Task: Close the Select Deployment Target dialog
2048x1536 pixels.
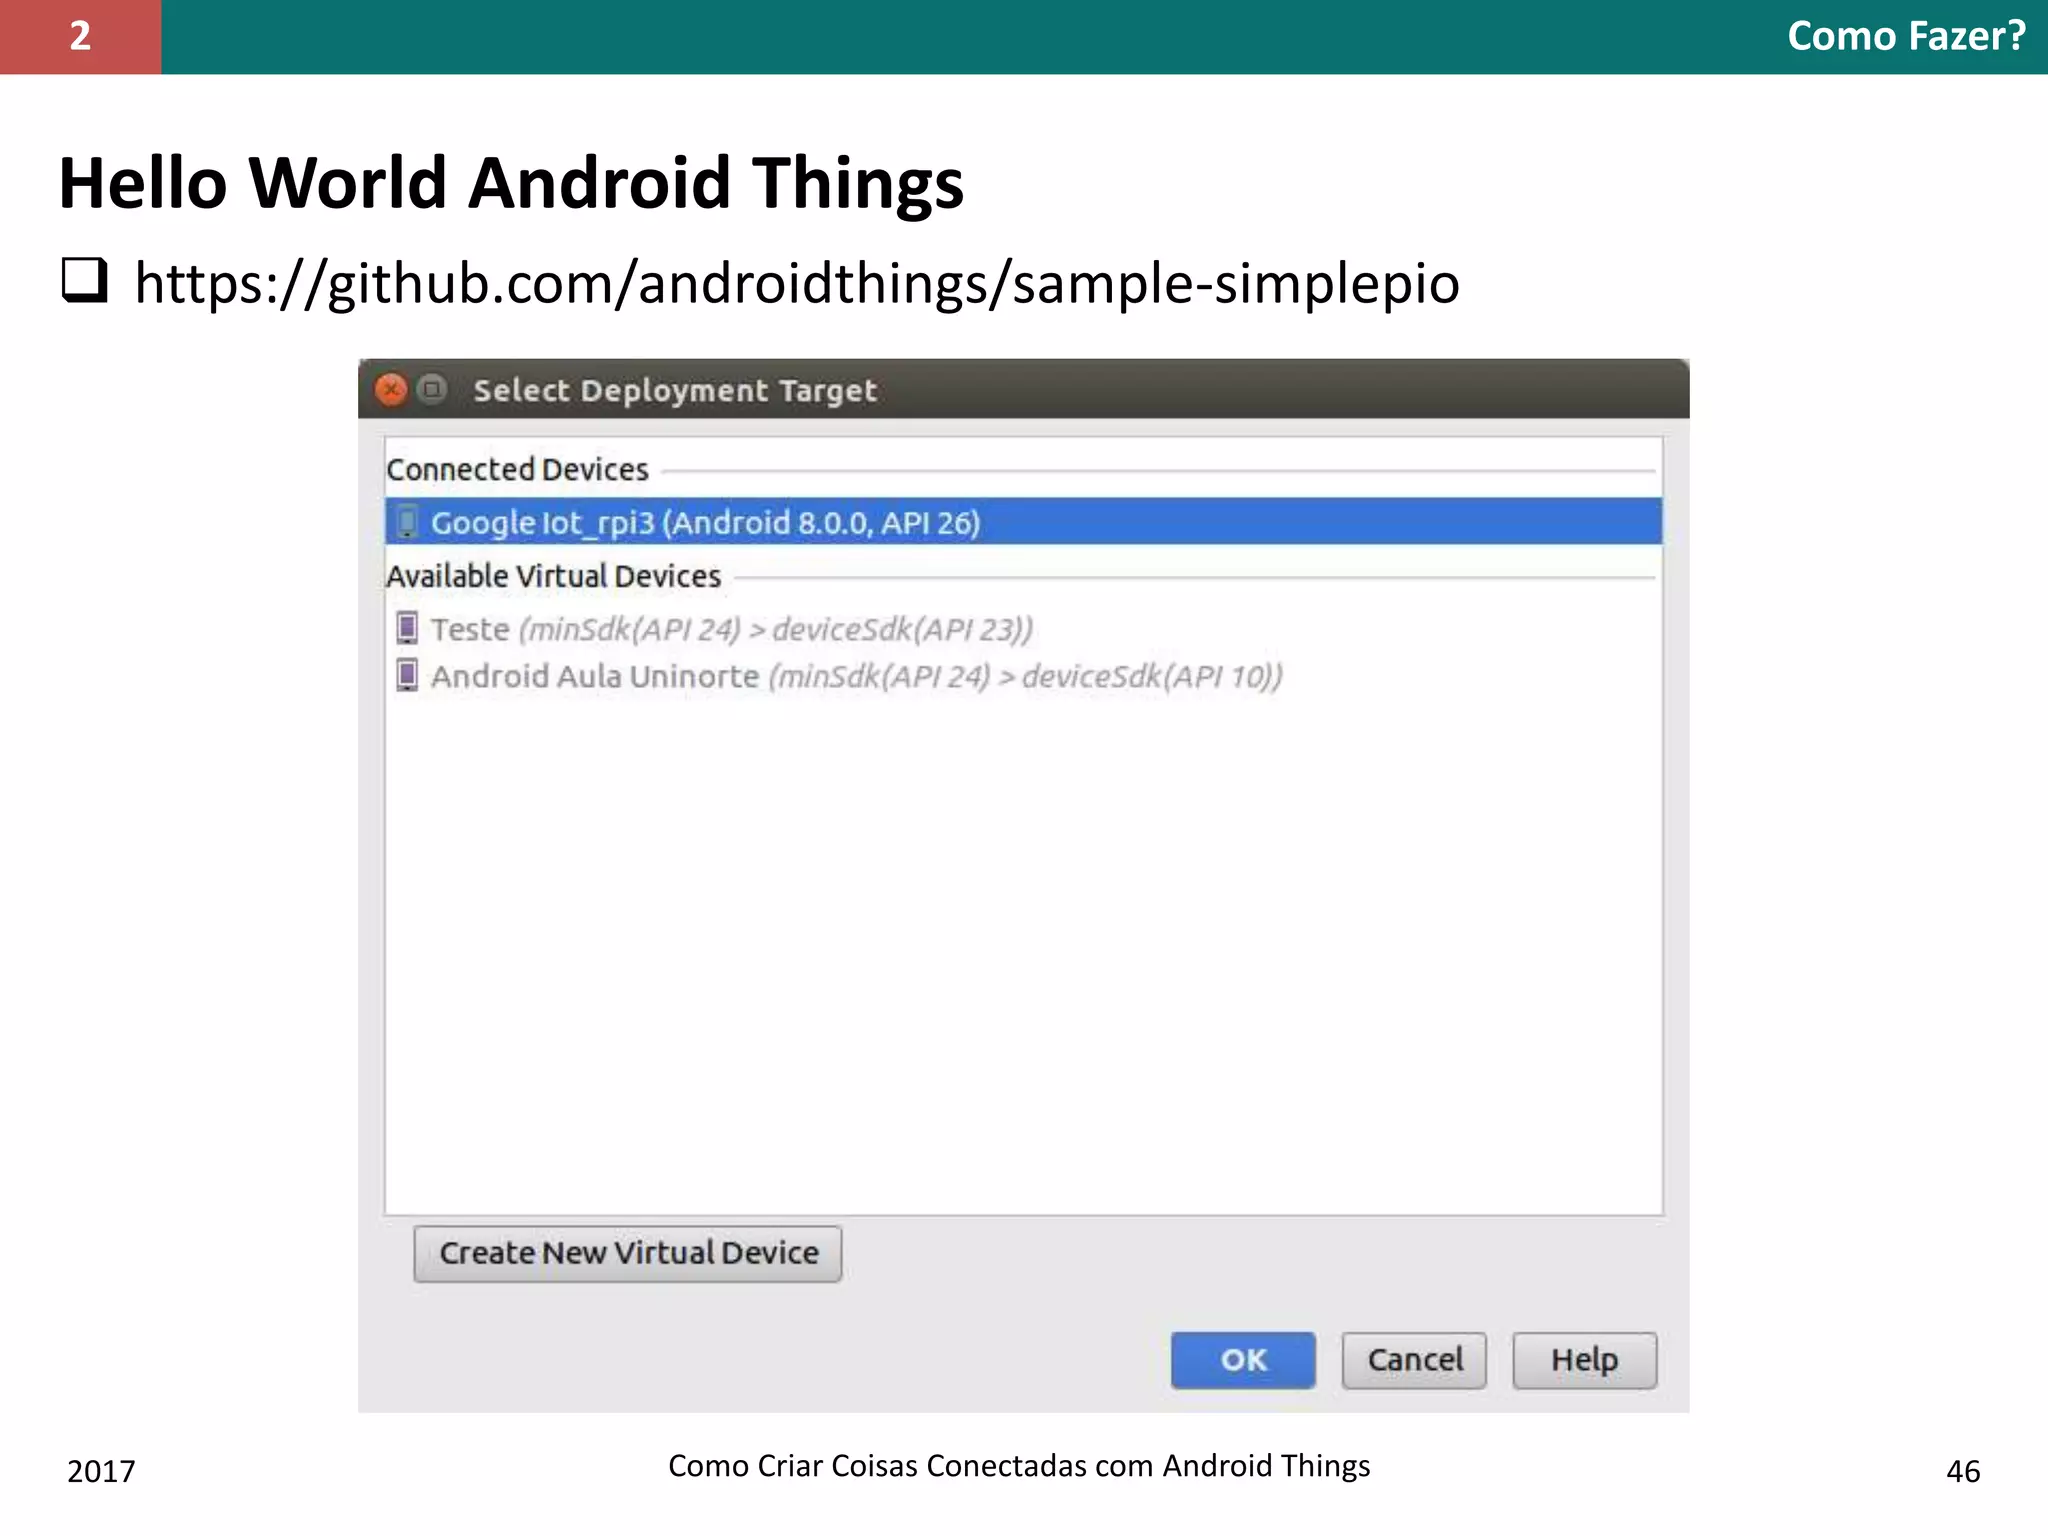Action: (x=391, y=389)
